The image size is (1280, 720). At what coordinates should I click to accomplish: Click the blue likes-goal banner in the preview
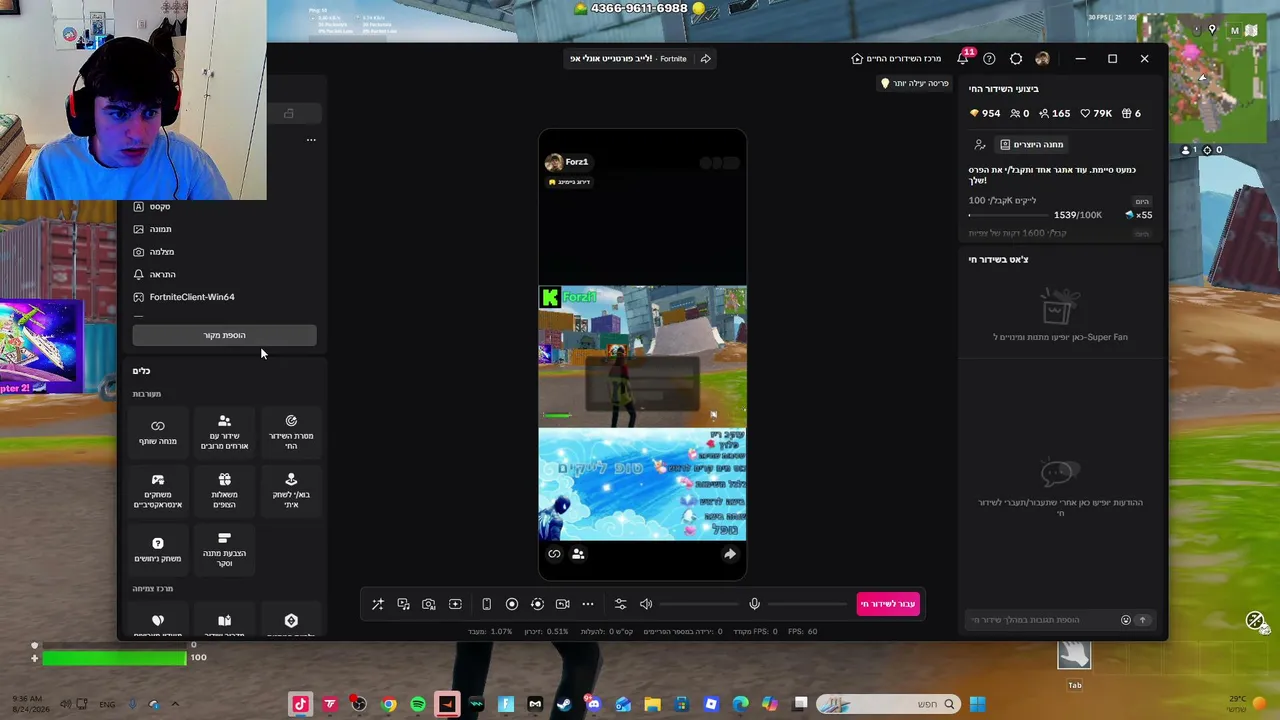pyautogui.click(x=642, y=485)
